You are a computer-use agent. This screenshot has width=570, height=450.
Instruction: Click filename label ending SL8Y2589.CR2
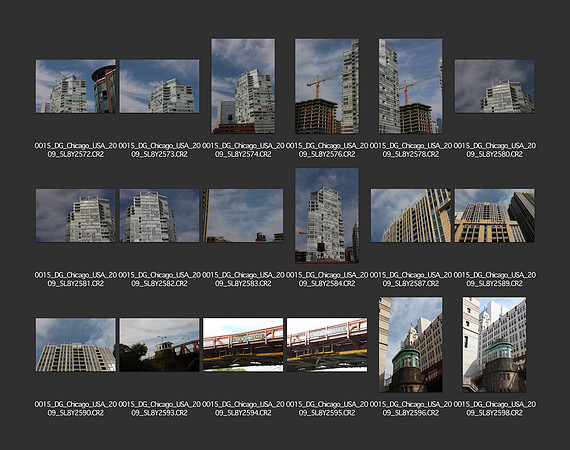tap(494, 279)
